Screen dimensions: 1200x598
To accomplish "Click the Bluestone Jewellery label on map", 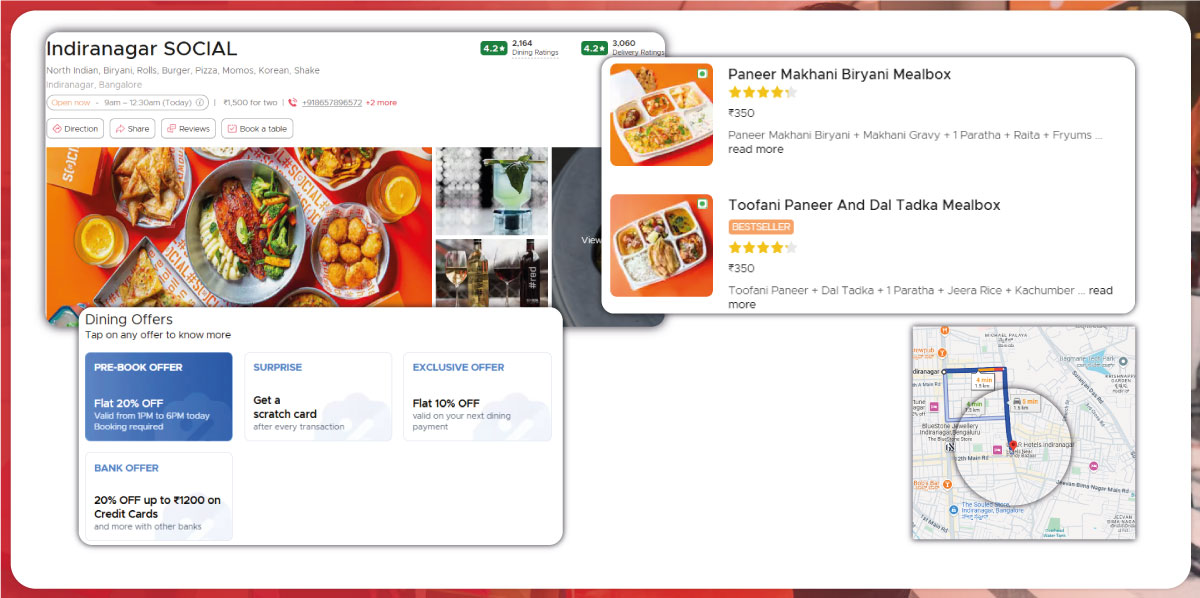I will click(x=949, y=431).
